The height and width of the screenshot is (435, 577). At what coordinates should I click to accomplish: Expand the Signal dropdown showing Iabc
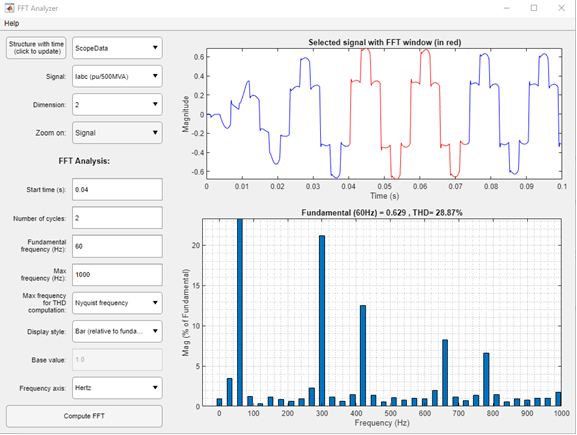[x=117, y=77]
